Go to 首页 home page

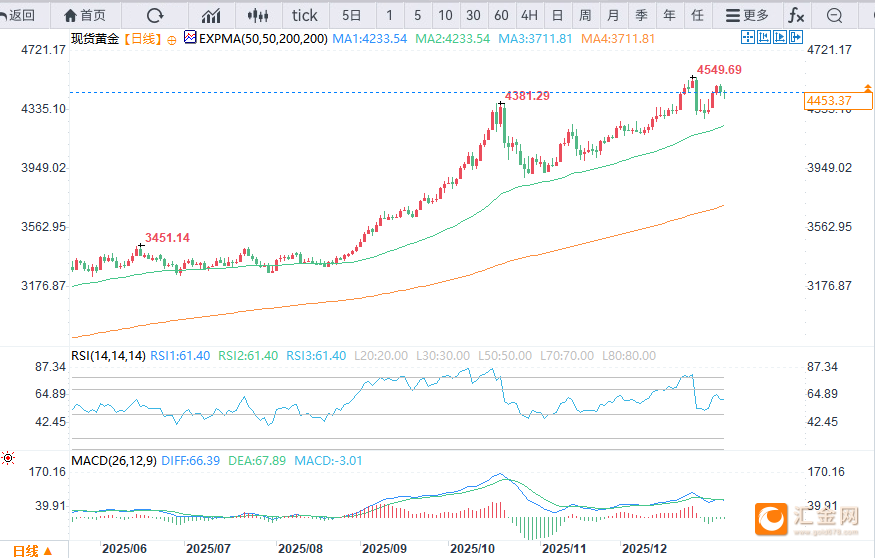pyautogui.click(x=84, y=15)
